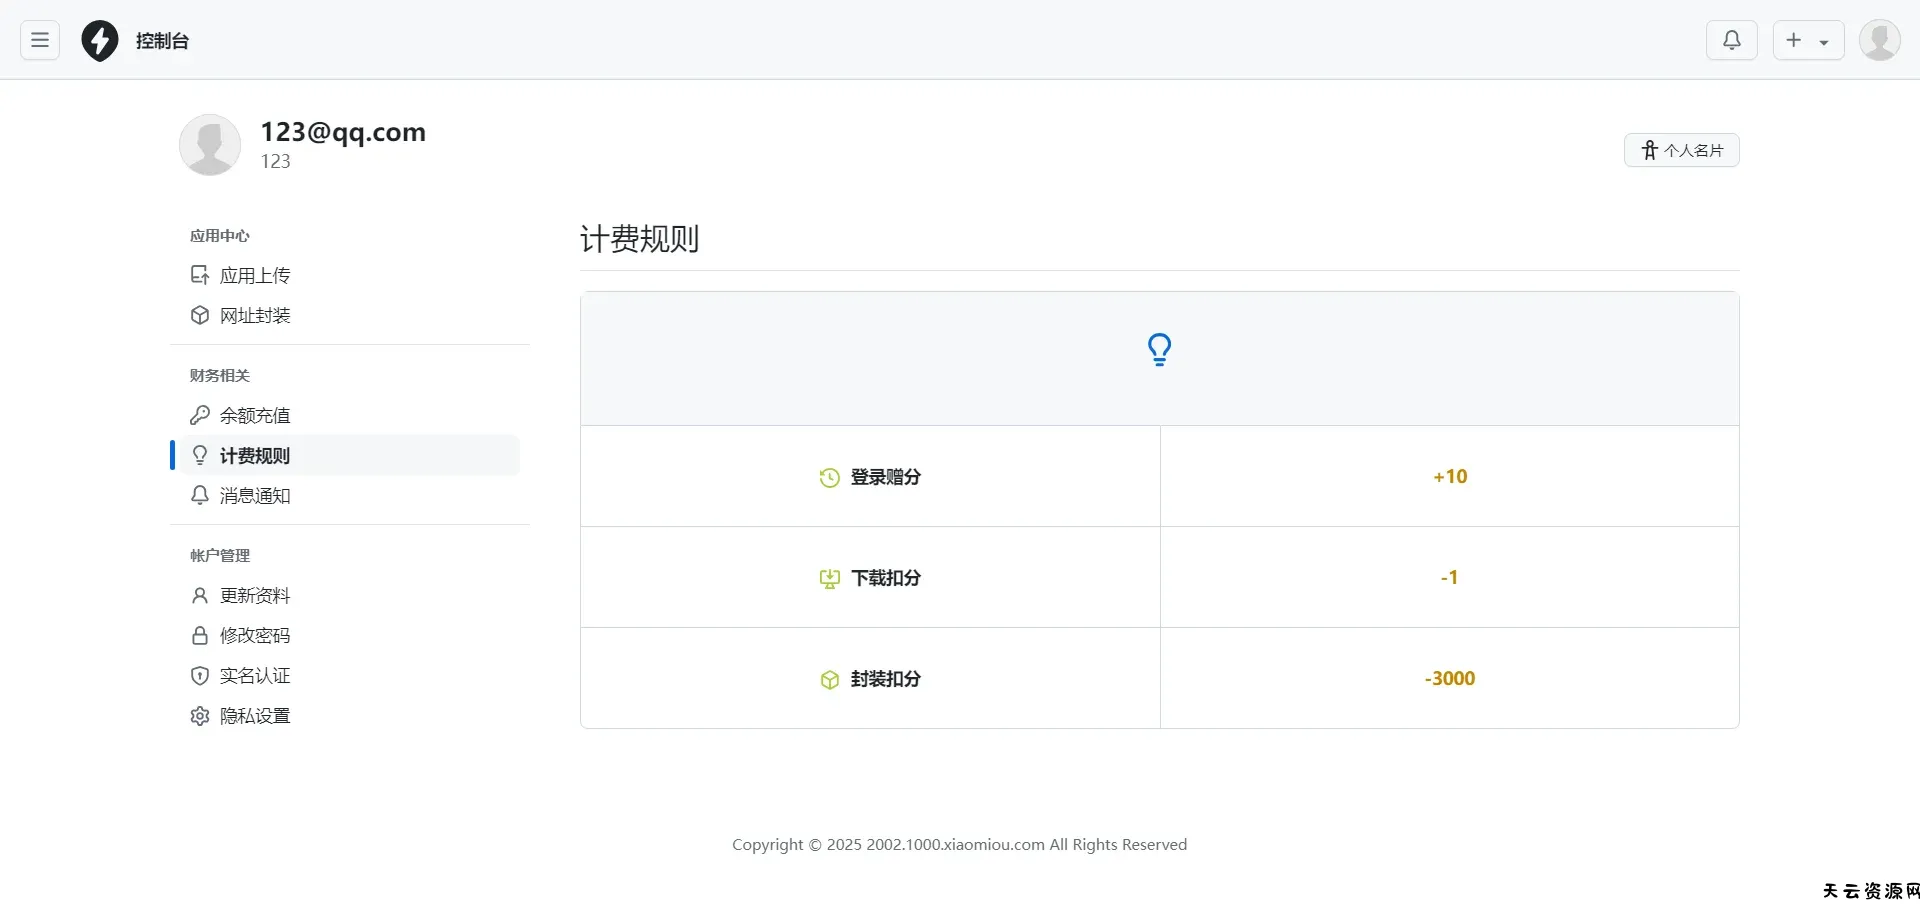Viewport: 1920px width, 916px height.
Task: Click the large profile avatar picture
Action: [x=210, y=144]
